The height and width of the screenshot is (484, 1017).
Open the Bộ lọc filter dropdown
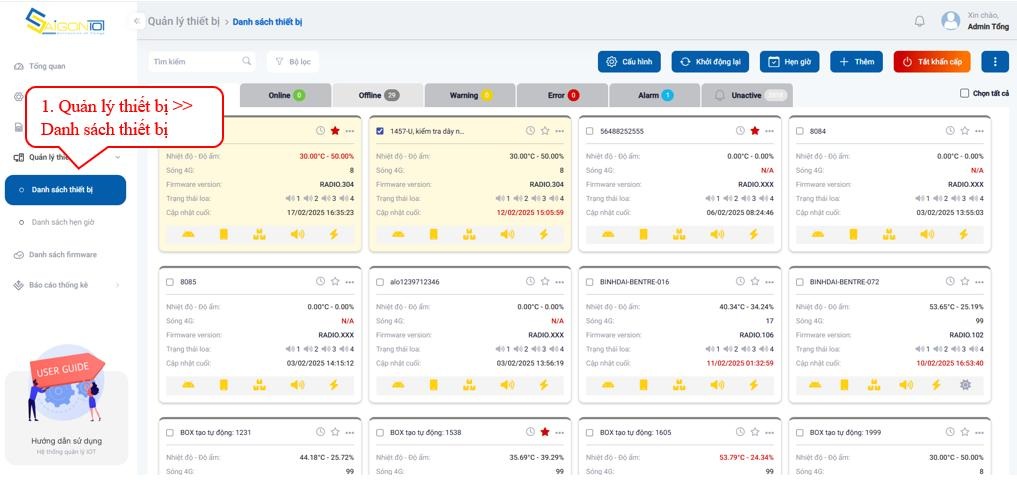click(x=293, y=62)
